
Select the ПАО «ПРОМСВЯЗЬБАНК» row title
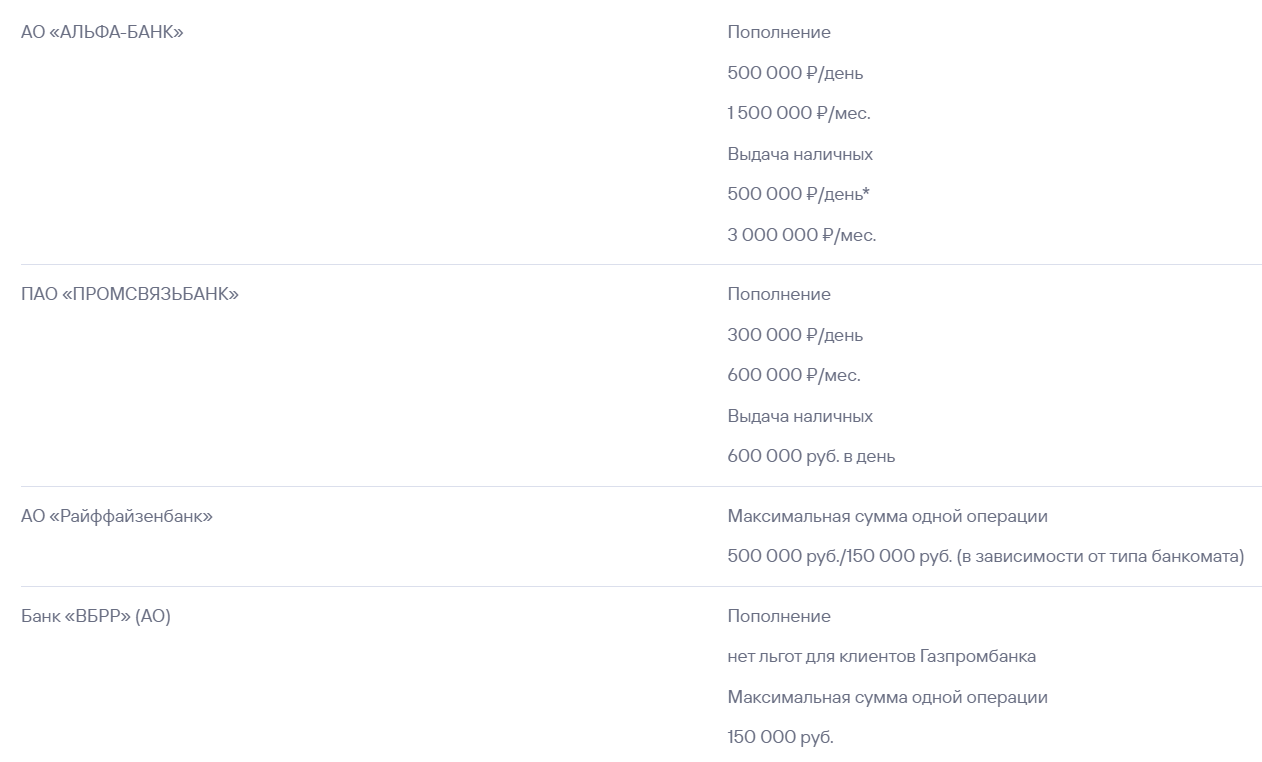130,294
